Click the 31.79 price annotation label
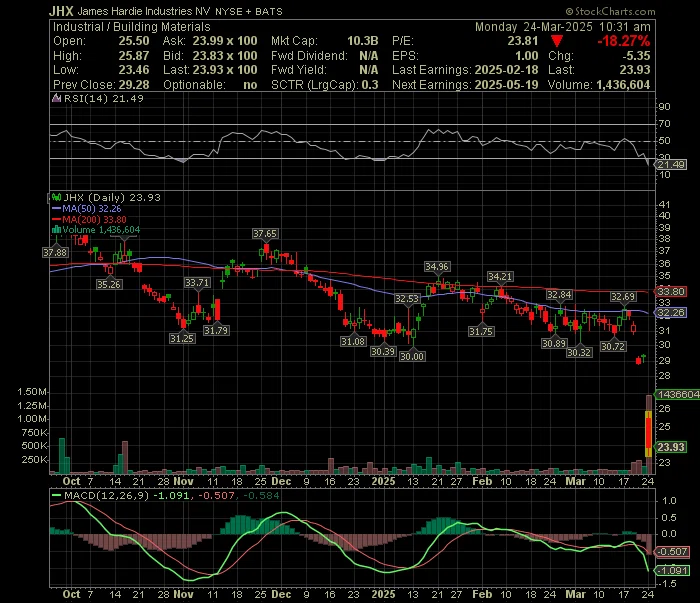This screenshot has width=700, height=603. tap(216, 330)
